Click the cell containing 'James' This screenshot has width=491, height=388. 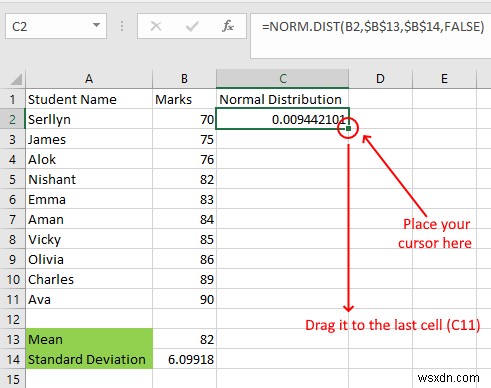pos(89,139)
